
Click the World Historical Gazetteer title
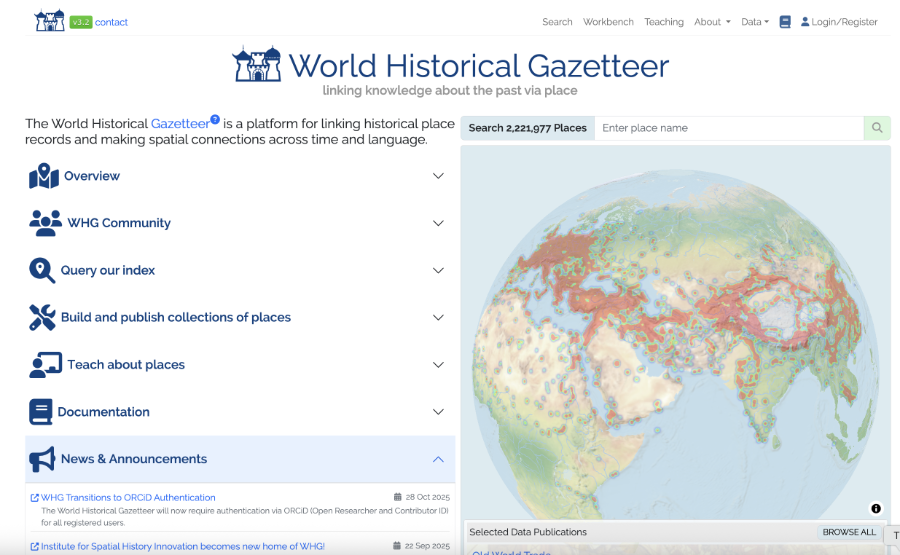479,65
